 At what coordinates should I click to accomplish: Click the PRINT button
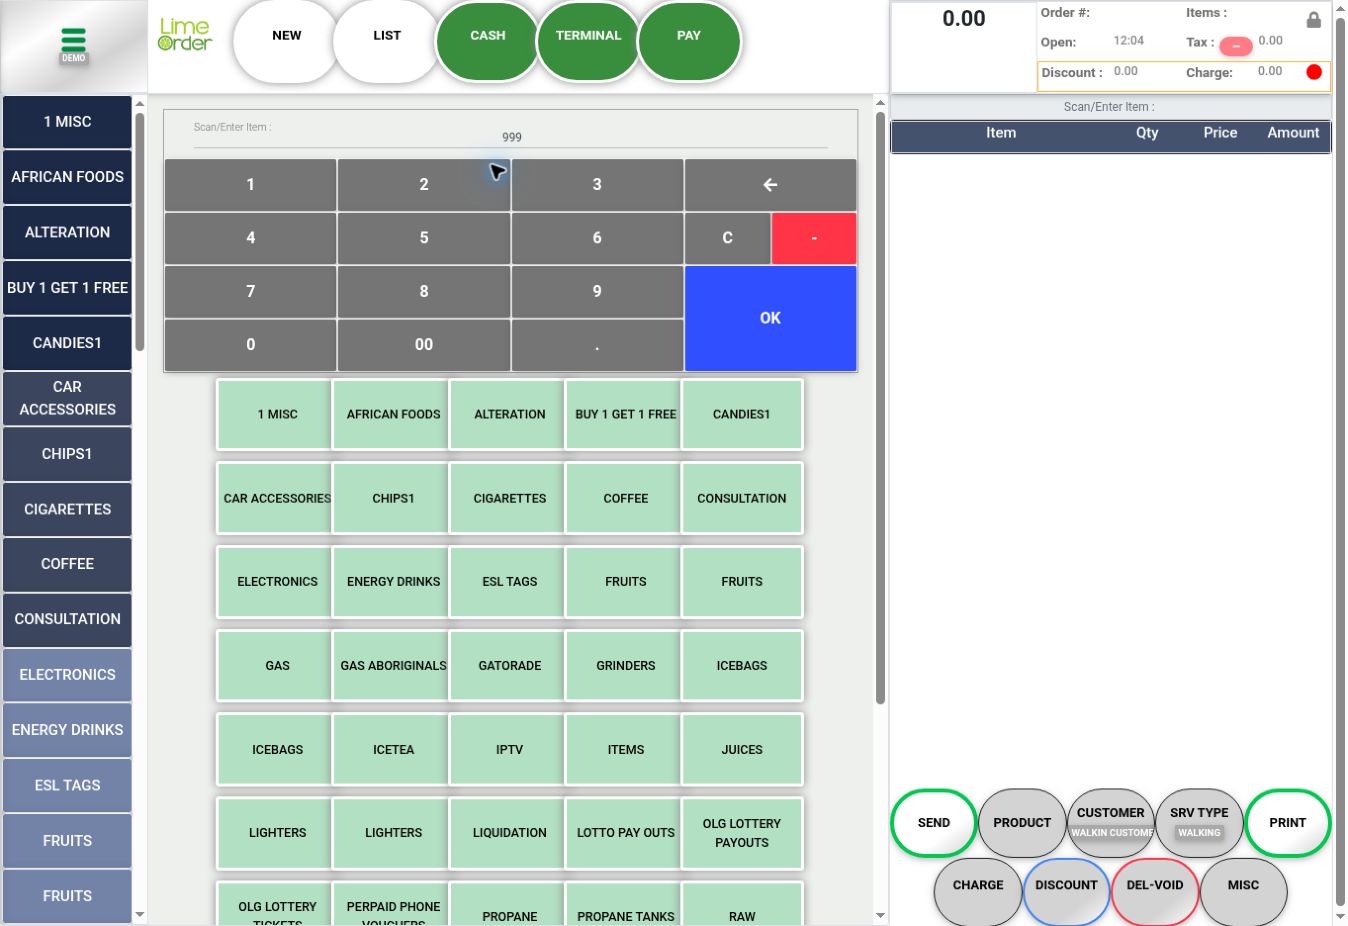[1288, 823]
